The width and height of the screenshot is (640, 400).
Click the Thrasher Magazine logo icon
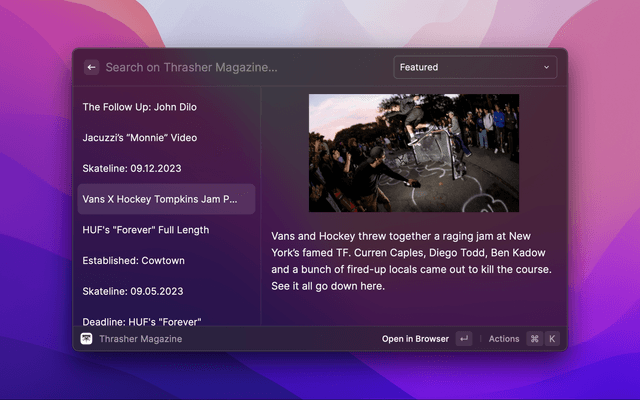pos(87,339)
